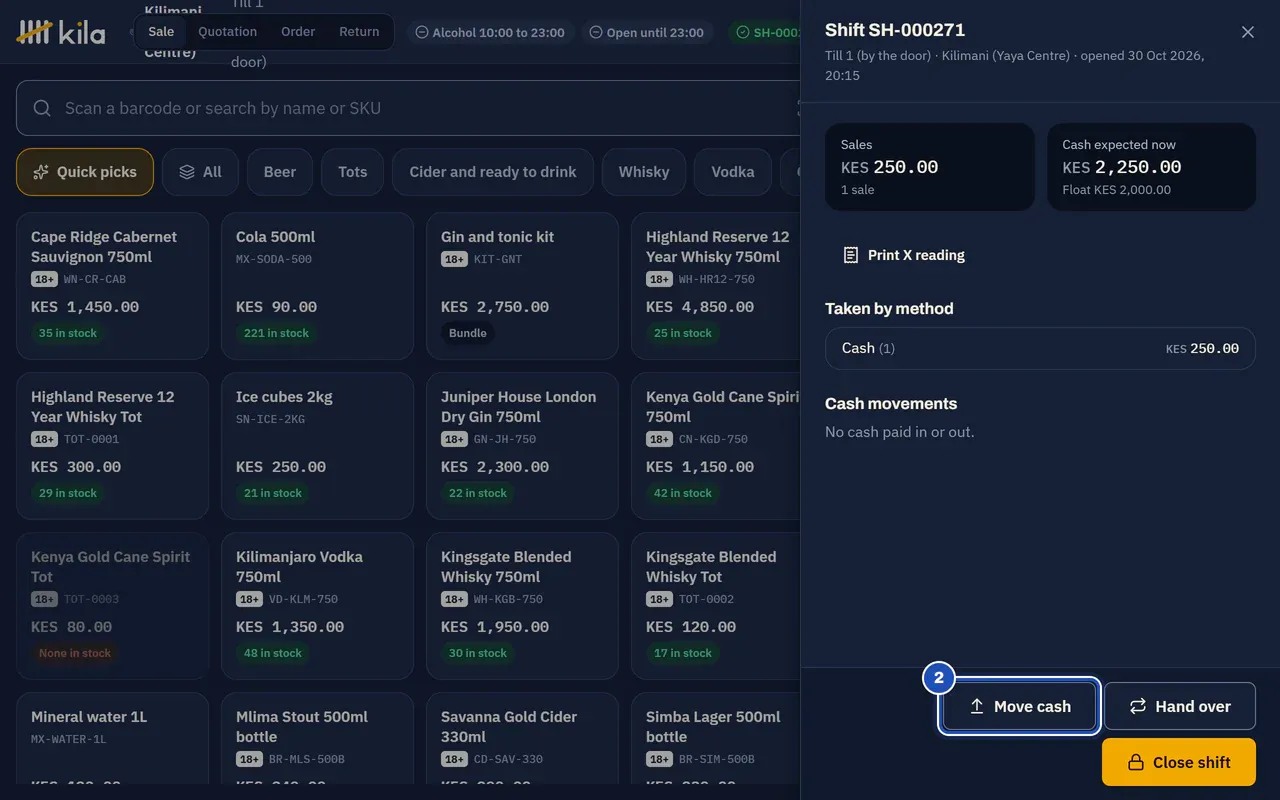Viewport: 1280px width, 800px height.
Task: Filter products by Whisky
Action: [644, 172]
